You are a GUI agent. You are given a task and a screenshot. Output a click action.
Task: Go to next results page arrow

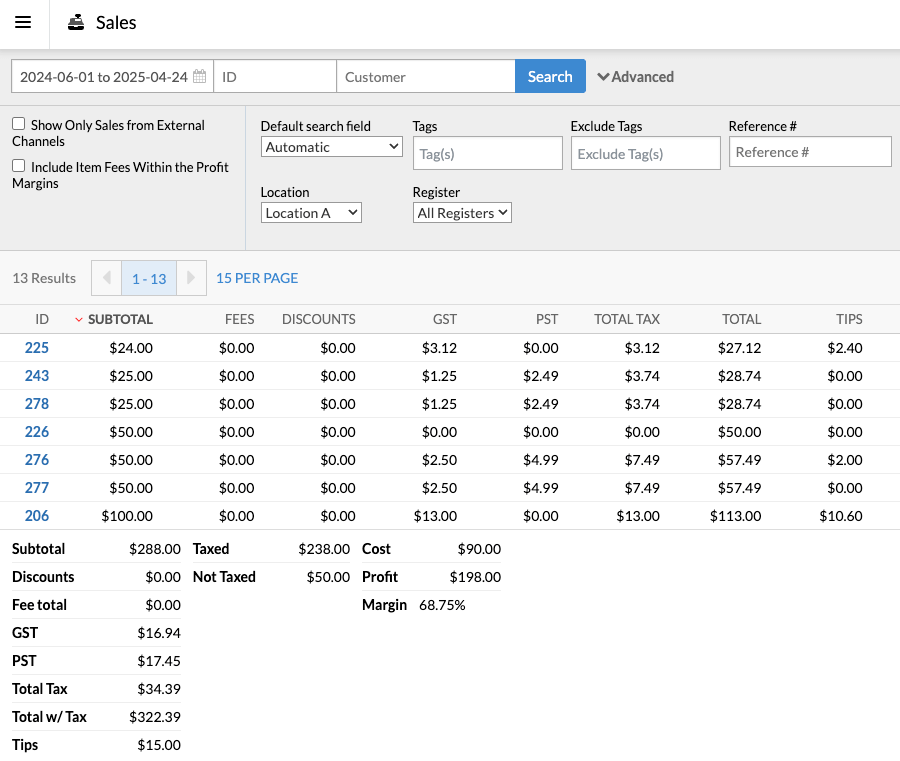coord(191,278)
